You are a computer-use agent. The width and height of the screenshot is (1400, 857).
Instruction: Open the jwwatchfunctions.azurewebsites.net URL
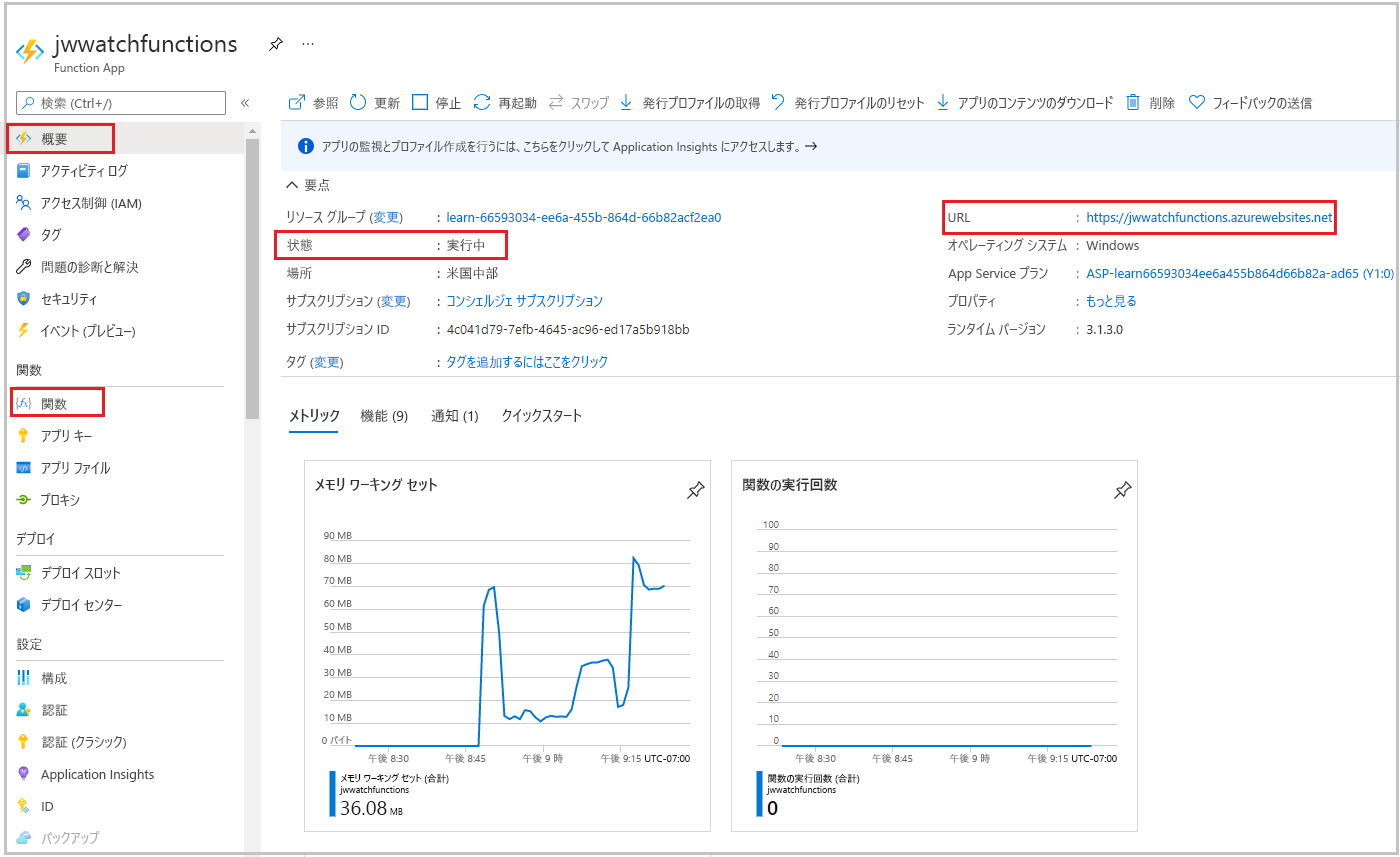[x=1209, y=217]
